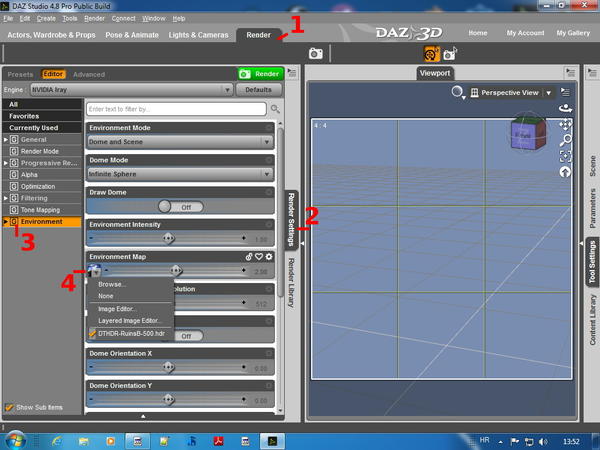This screenshot has height=450, width=600.
Task: Choose Browse... in image menu
Action: pyautogui.click(x=112, y=284)
